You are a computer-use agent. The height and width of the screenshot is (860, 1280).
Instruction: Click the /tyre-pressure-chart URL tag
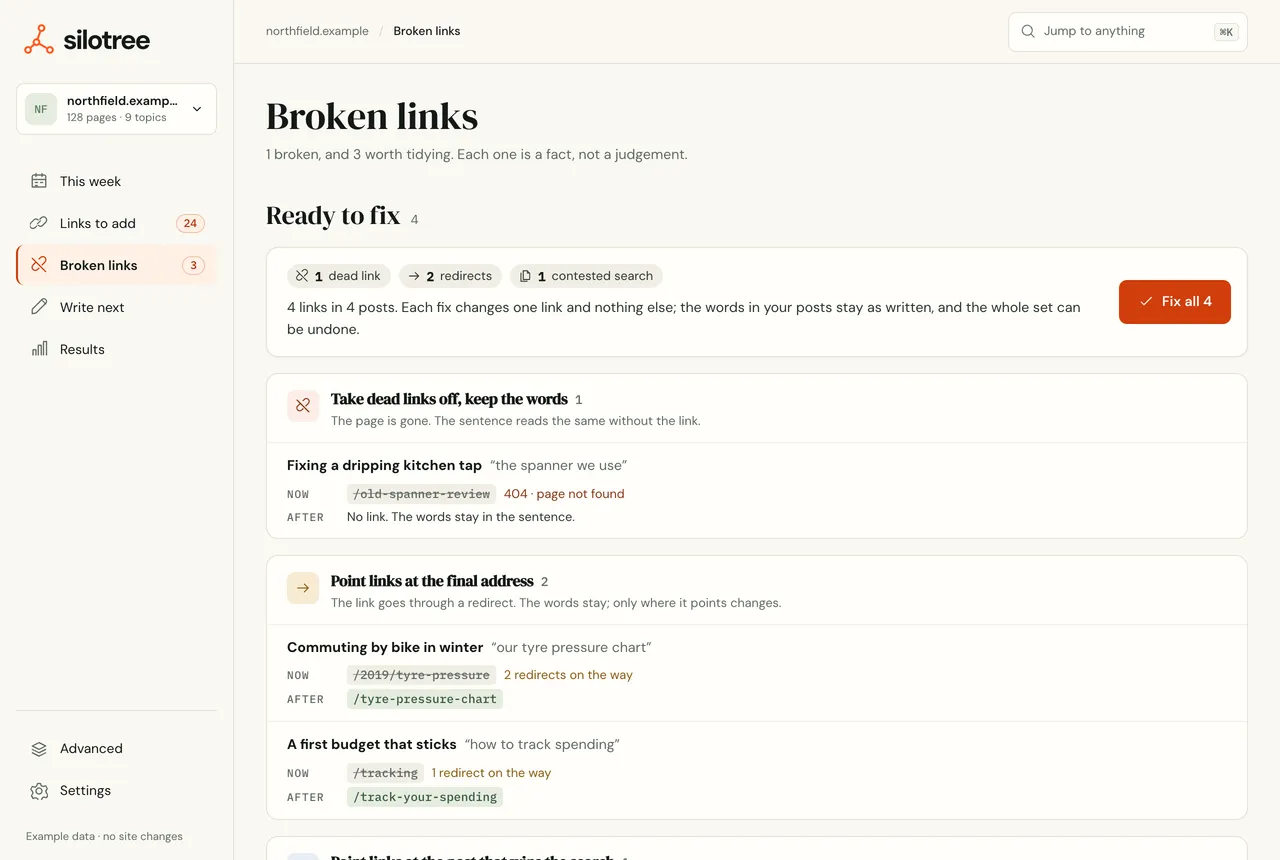(425, 699)
